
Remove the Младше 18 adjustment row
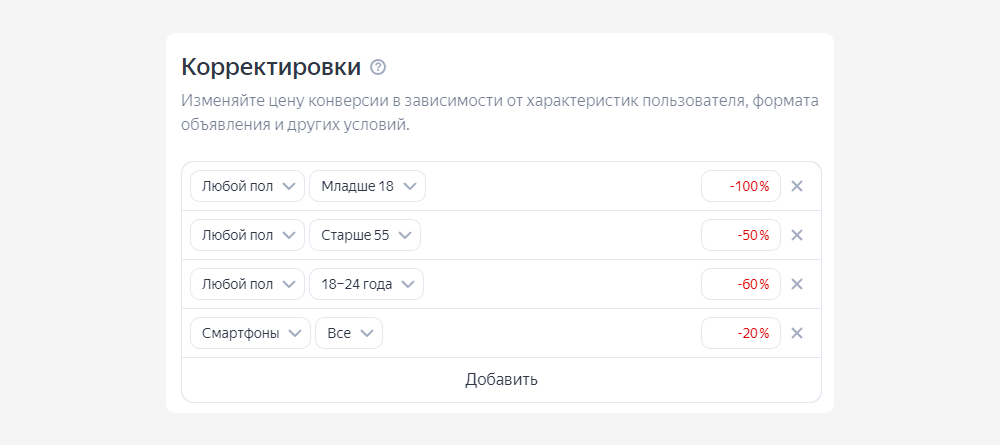click(x=797, y=186)
